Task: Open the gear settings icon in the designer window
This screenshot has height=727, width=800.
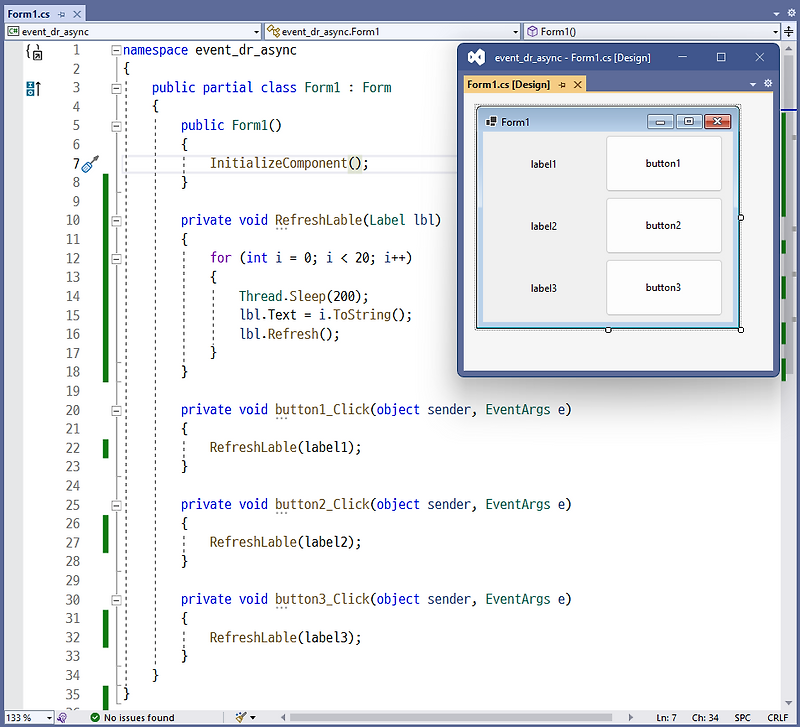Action: [x=767, y=83]
